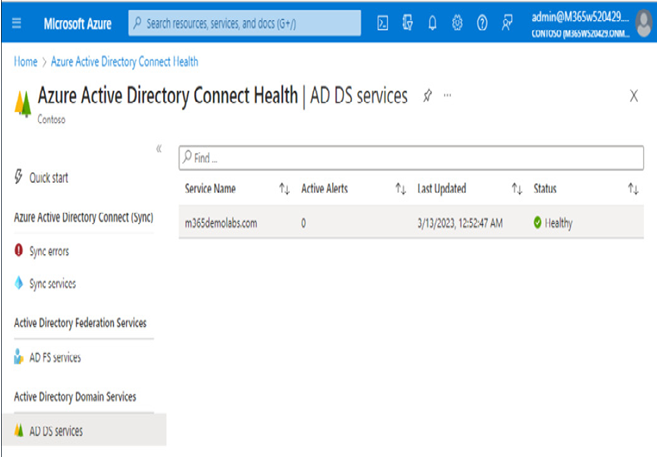
Task: Launch the Cloud Shell icon
Action: [382, 23]
